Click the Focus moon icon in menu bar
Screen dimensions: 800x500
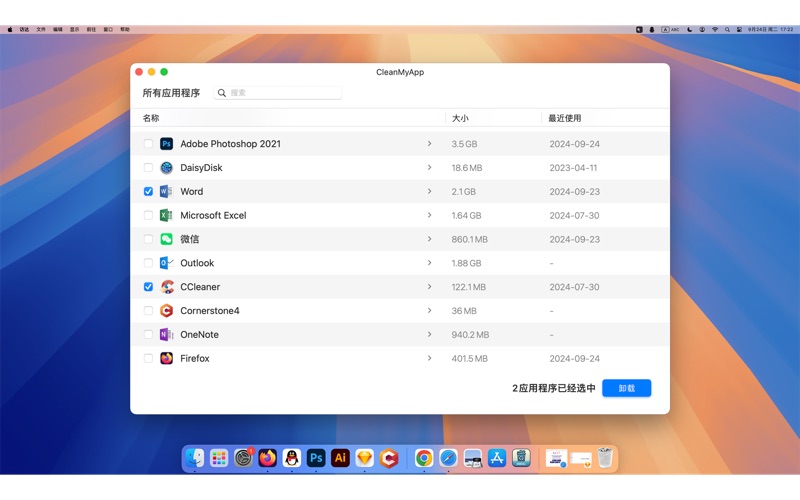pos(690,30)
